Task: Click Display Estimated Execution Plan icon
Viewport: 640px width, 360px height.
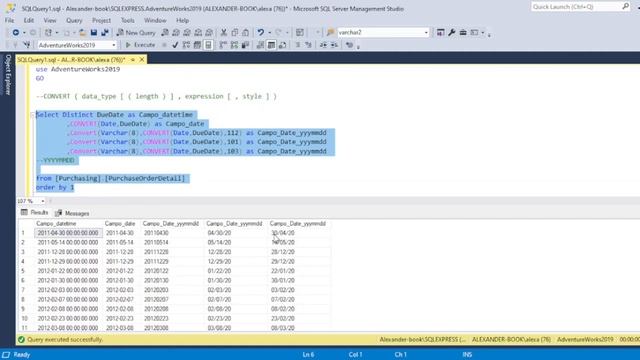Action: tap(186, 45)
